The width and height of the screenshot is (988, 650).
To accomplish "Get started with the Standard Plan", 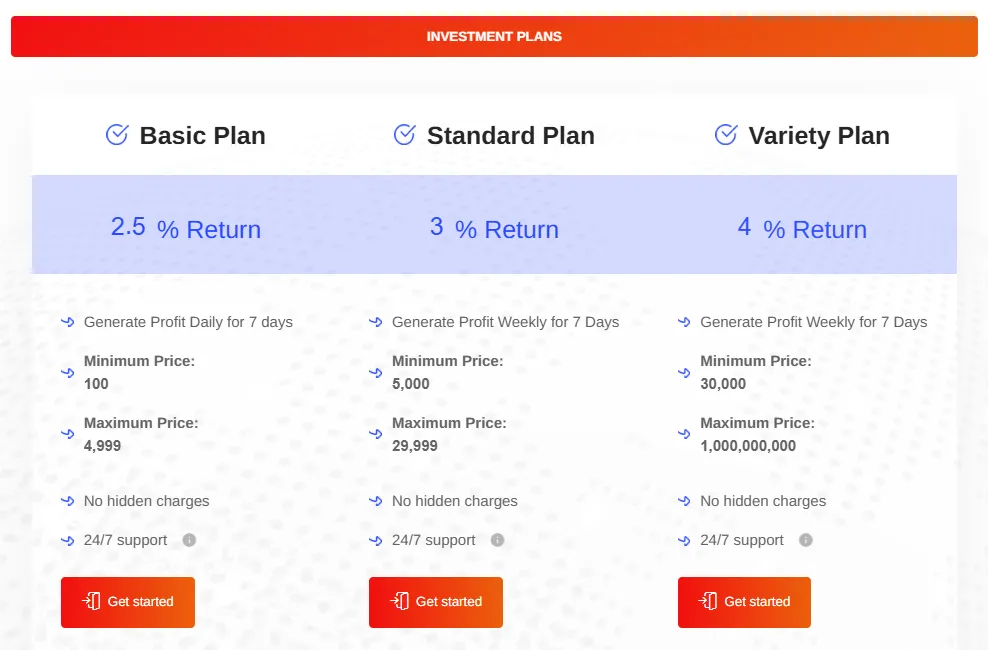I will tap(436, 602).
